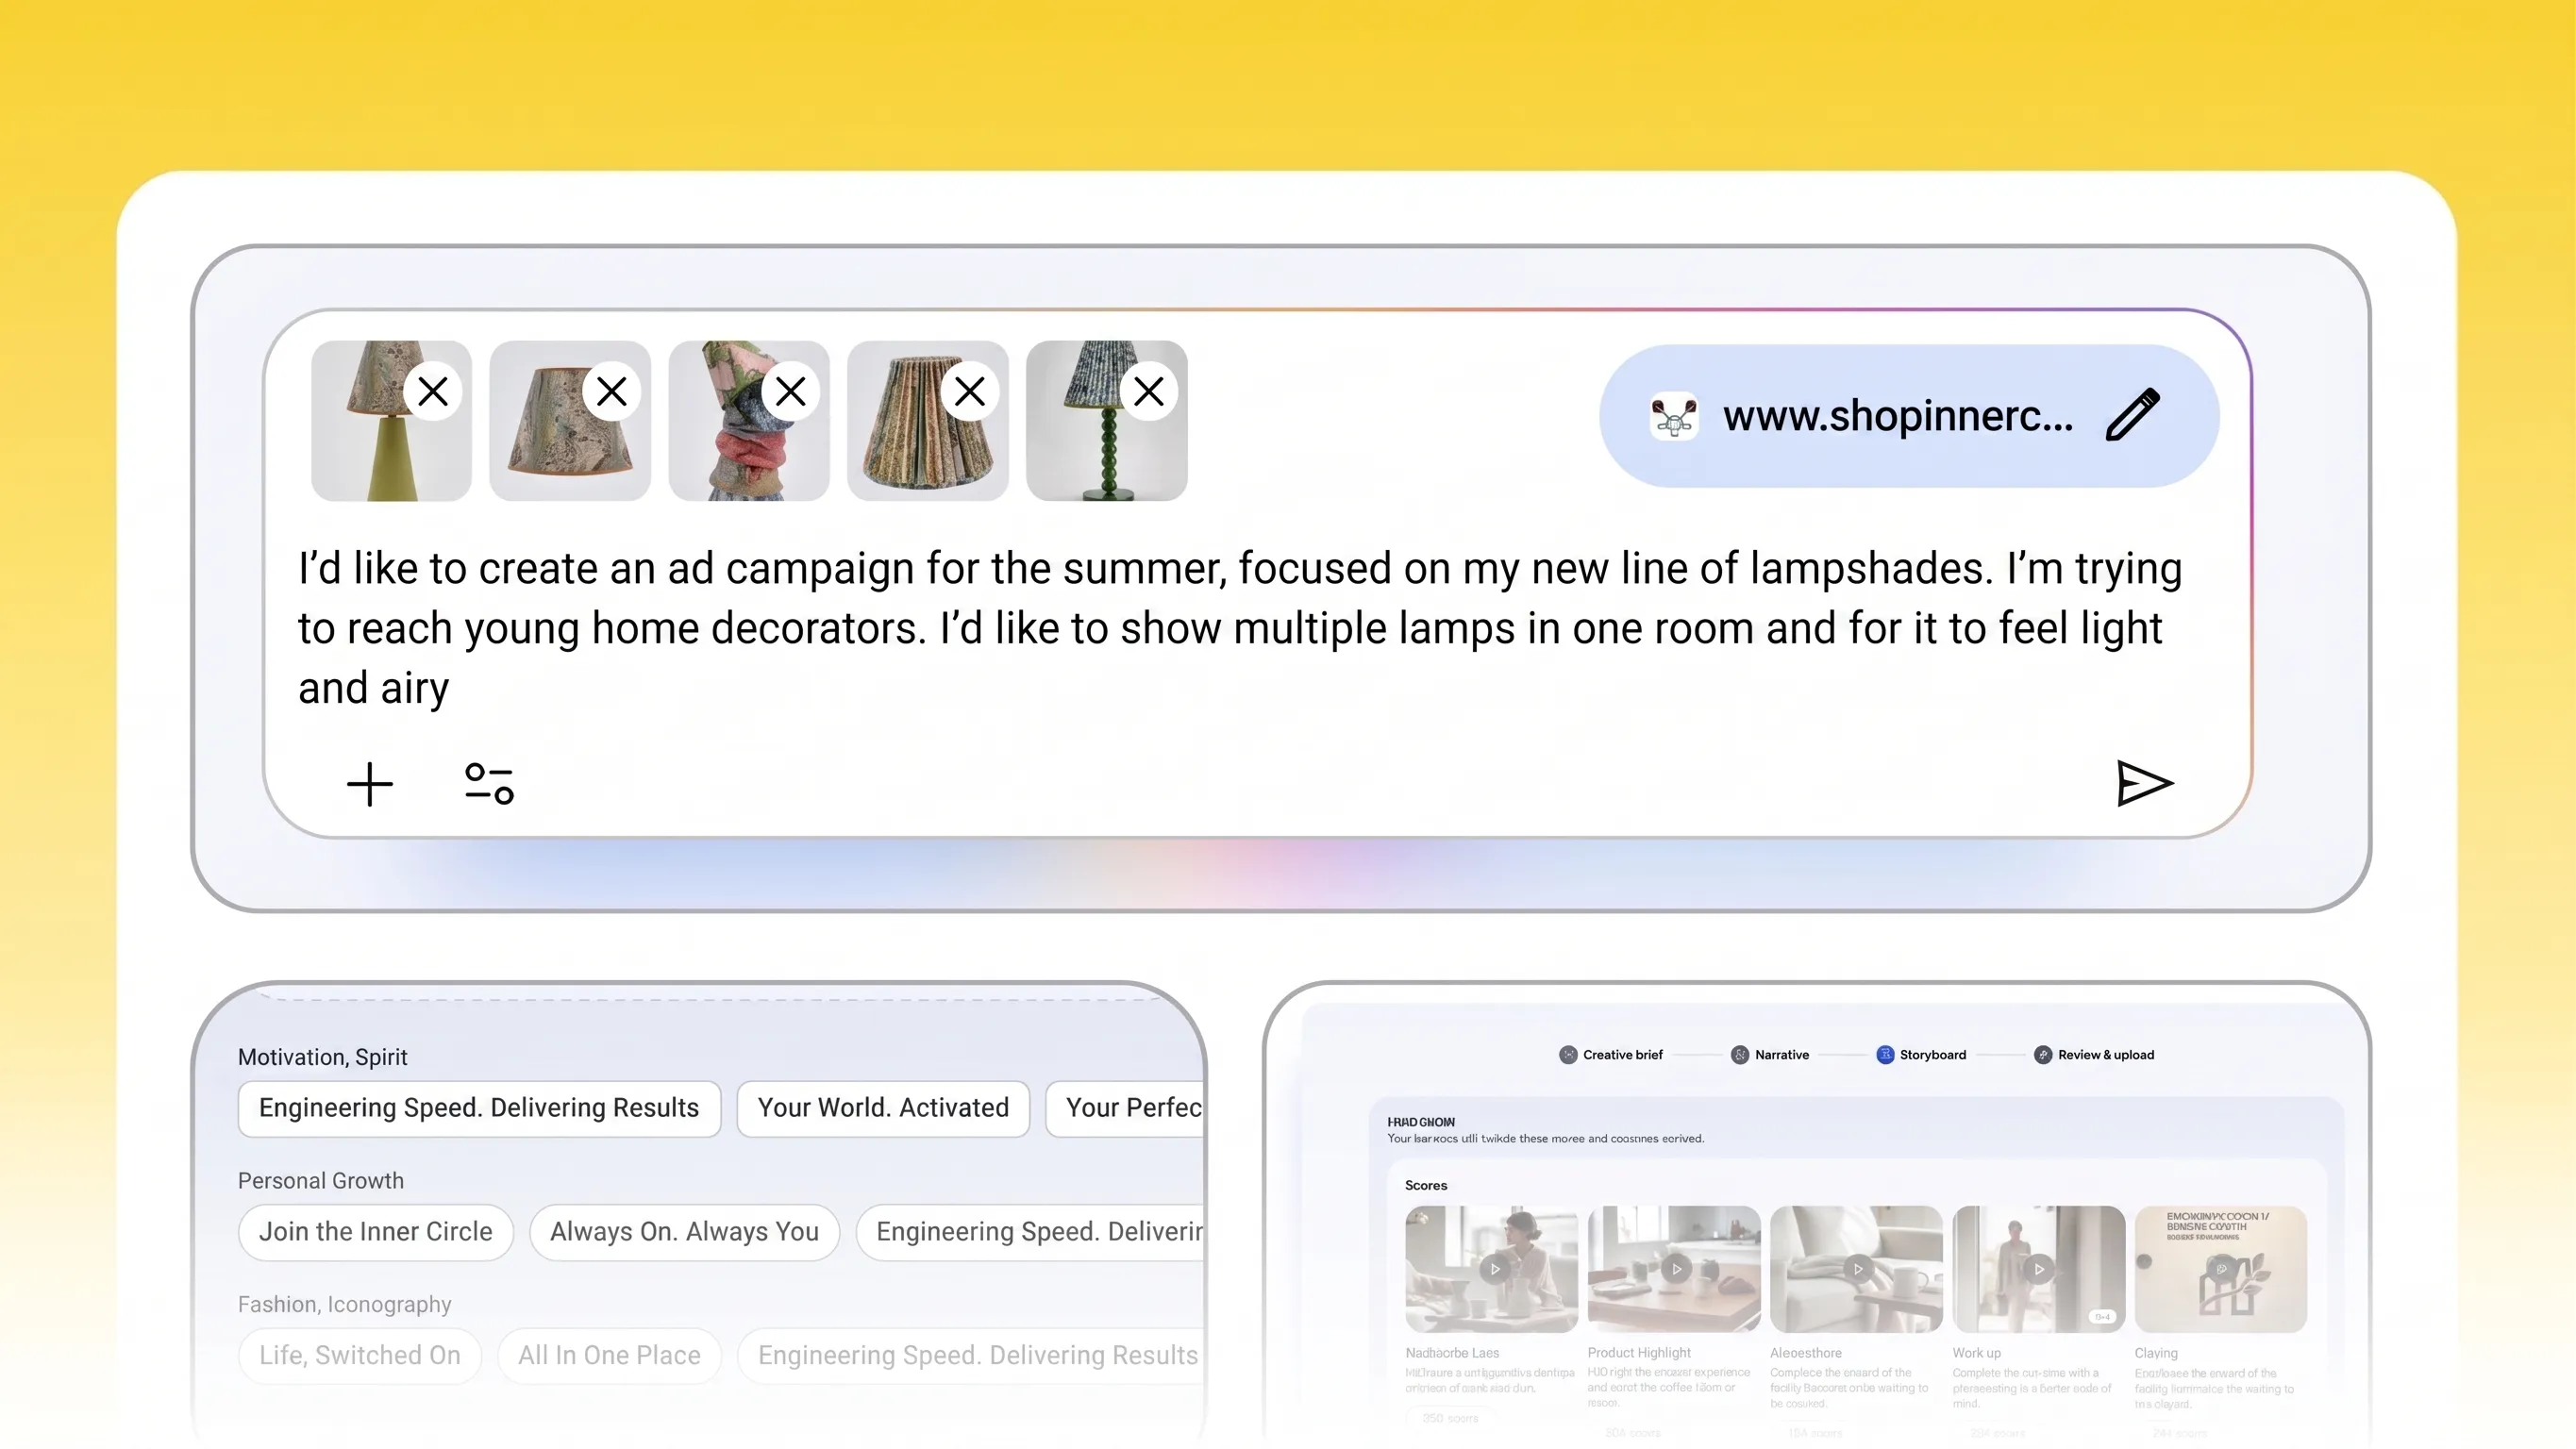Pick the cut-off 'Your Perfec' tagline chip

[x=1125, y=1108]
